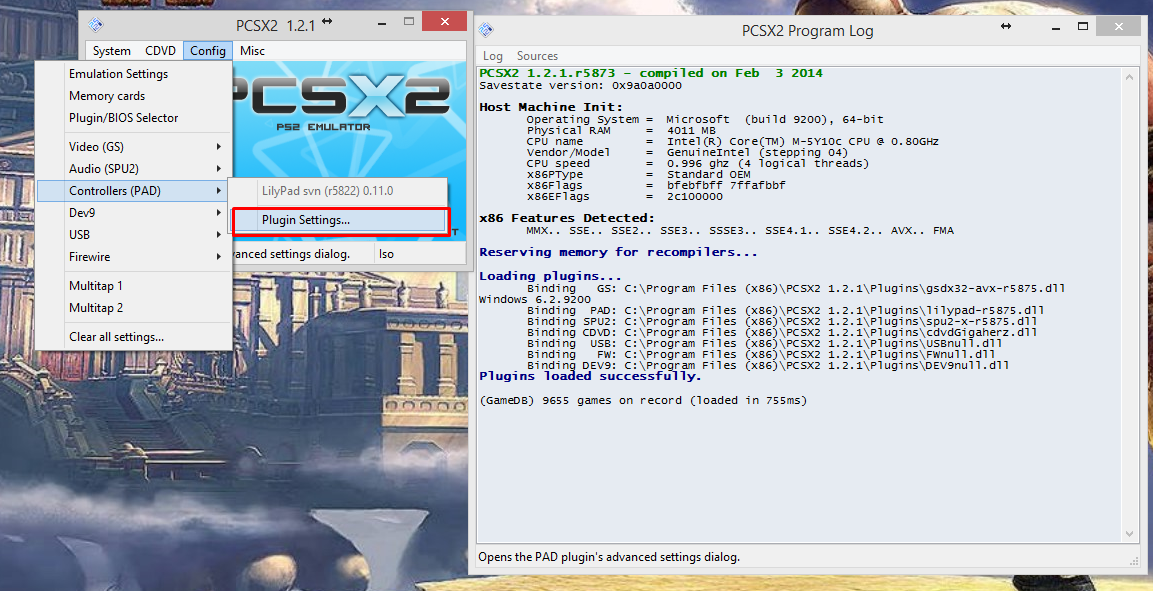Maximize the PCSX2 main window
Viewport: 1153px width, 591px height.
(x=411, y=22)
